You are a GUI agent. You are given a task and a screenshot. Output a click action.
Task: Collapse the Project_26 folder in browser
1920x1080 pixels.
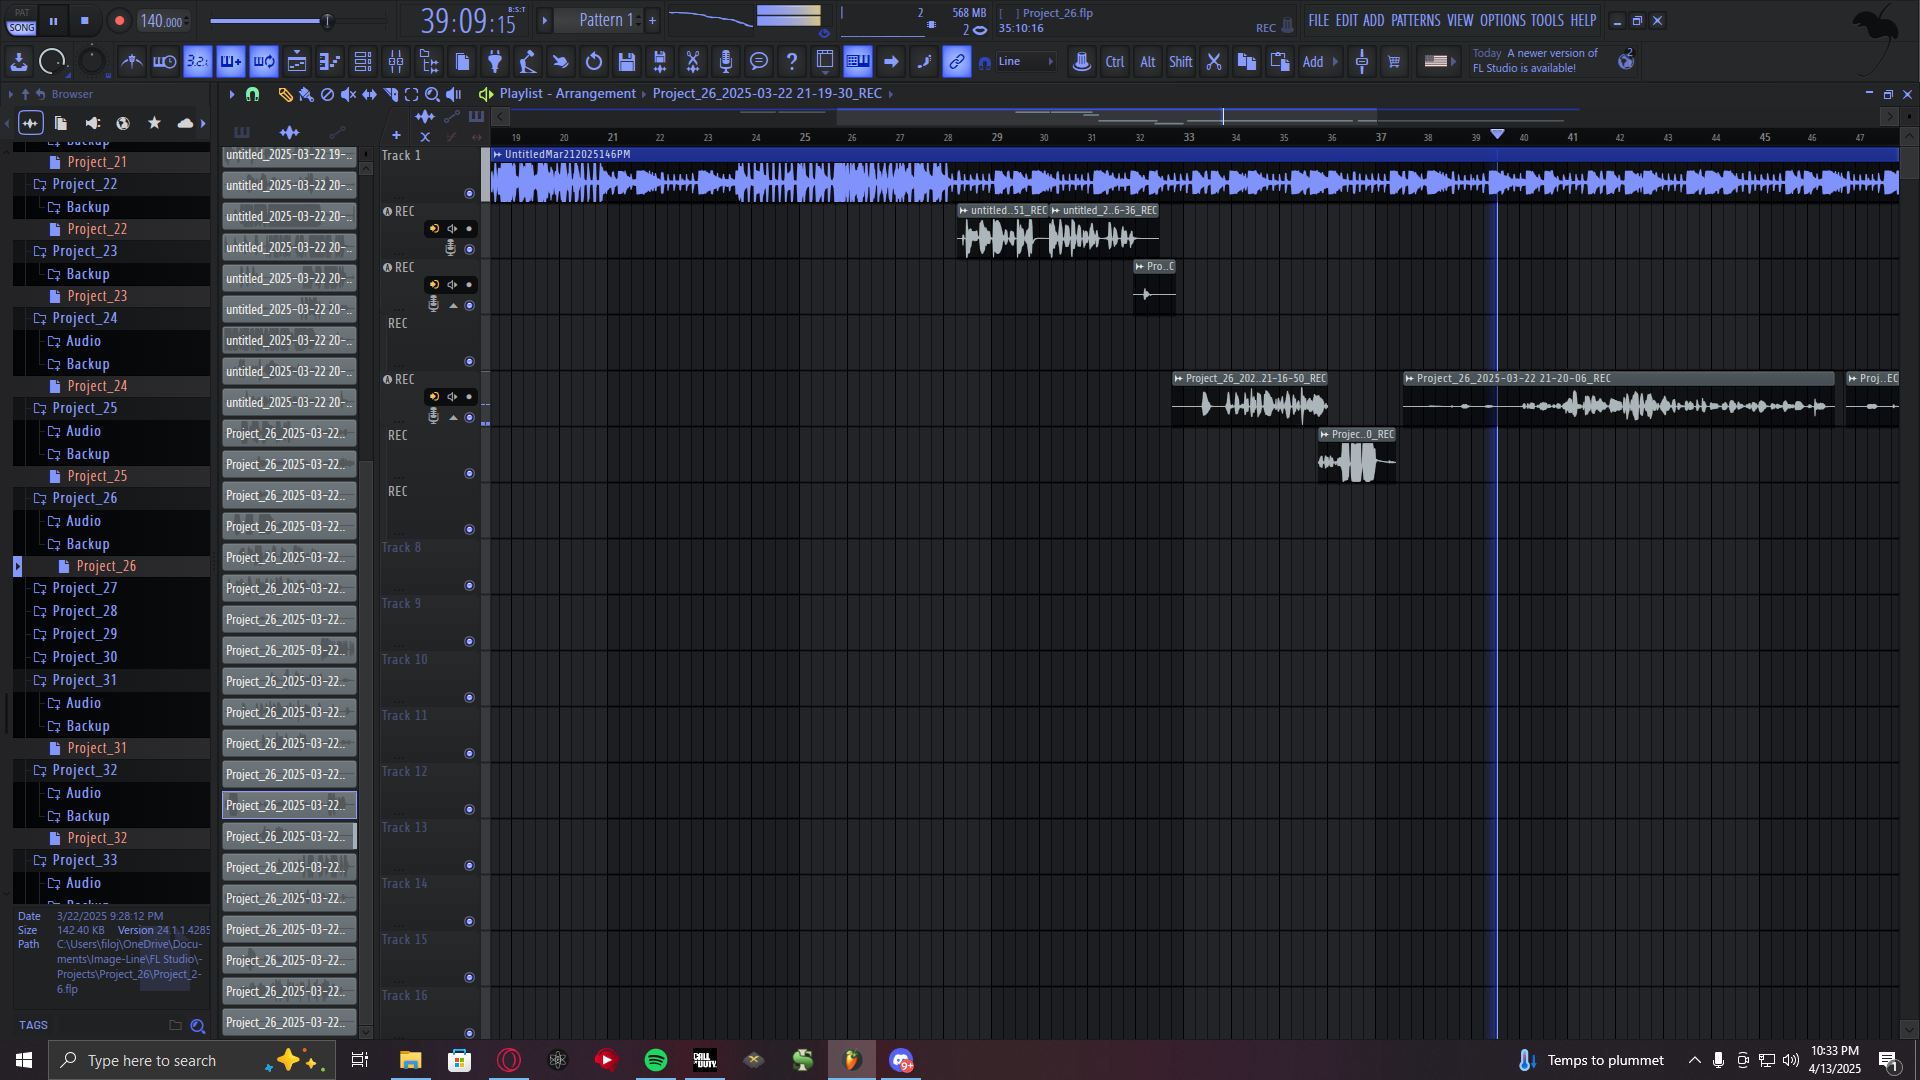click(84, 498)
